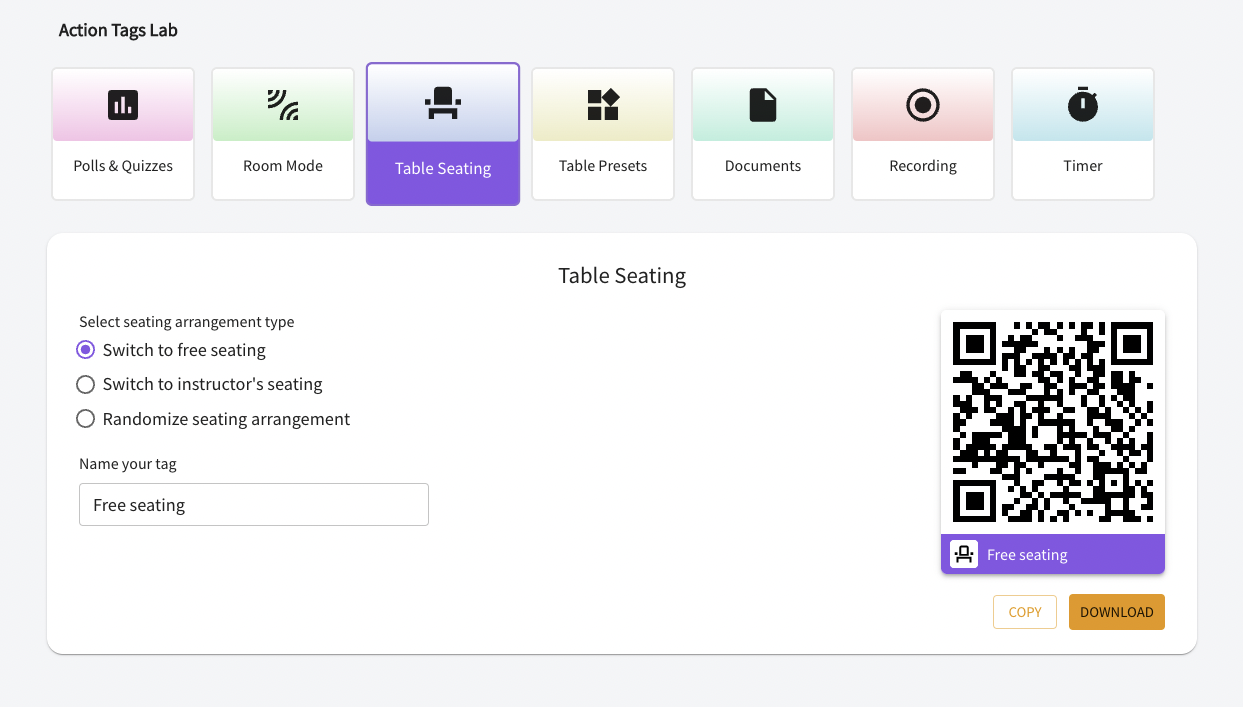
Task: Click the seat icon in the QR tag footer
Action: (964, 554)
